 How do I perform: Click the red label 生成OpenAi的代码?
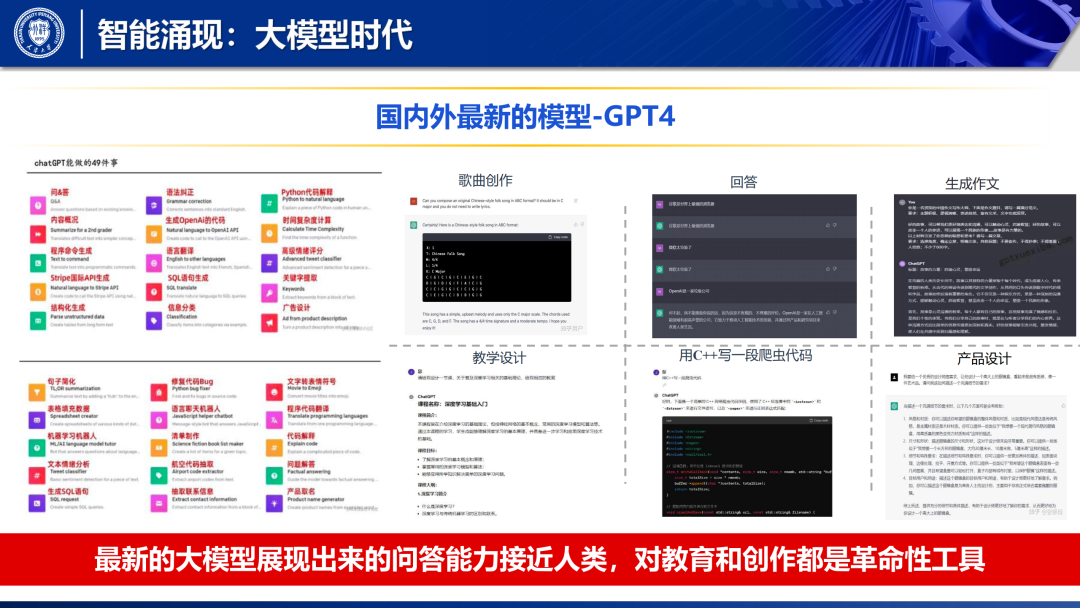pyautogui.click(x=195, y=220)
